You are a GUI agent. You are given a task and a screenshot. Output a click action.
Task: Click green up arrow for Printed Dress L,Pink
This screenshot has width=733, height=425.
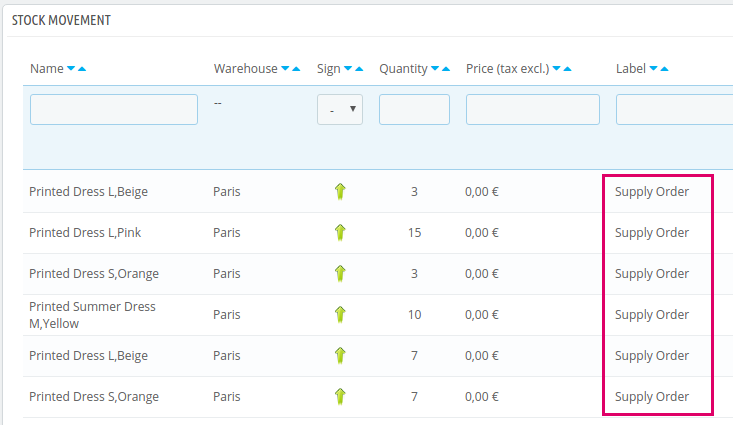click(x=340, y=232)
